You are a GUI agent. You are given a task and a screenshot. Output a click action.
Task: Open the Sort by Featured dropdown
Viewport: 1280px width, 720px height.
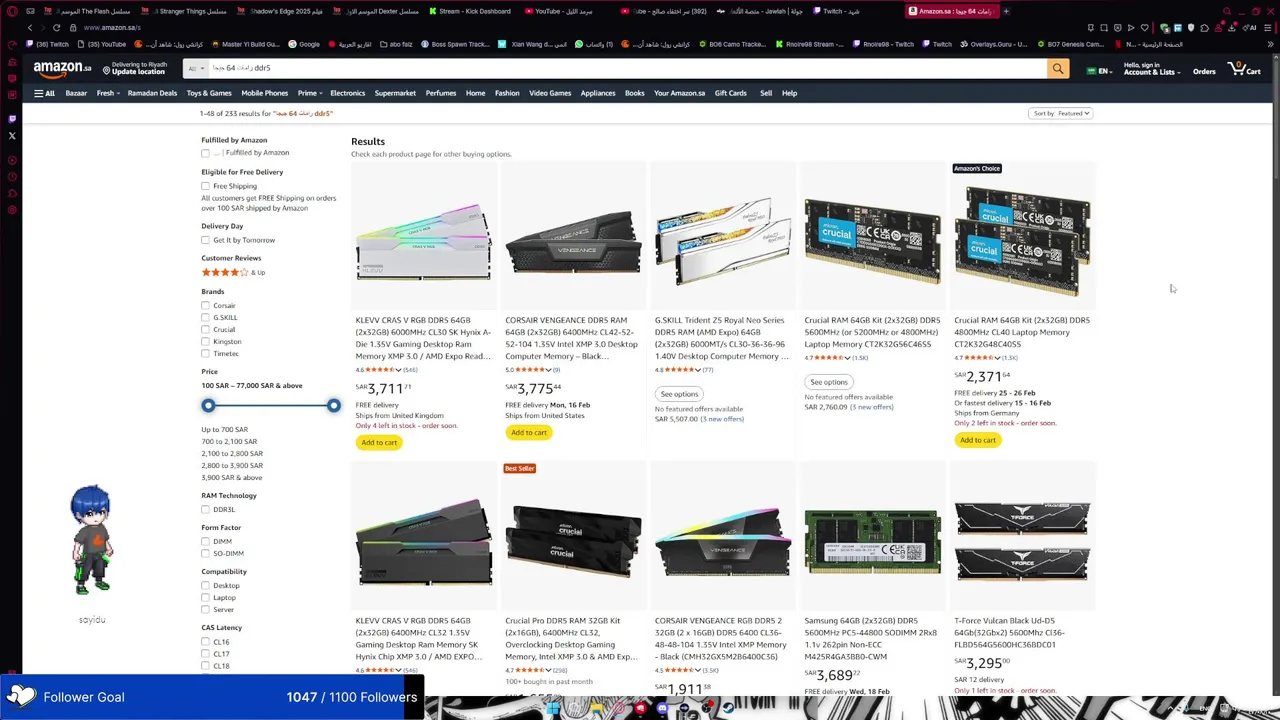click(x=1060, y=113)
